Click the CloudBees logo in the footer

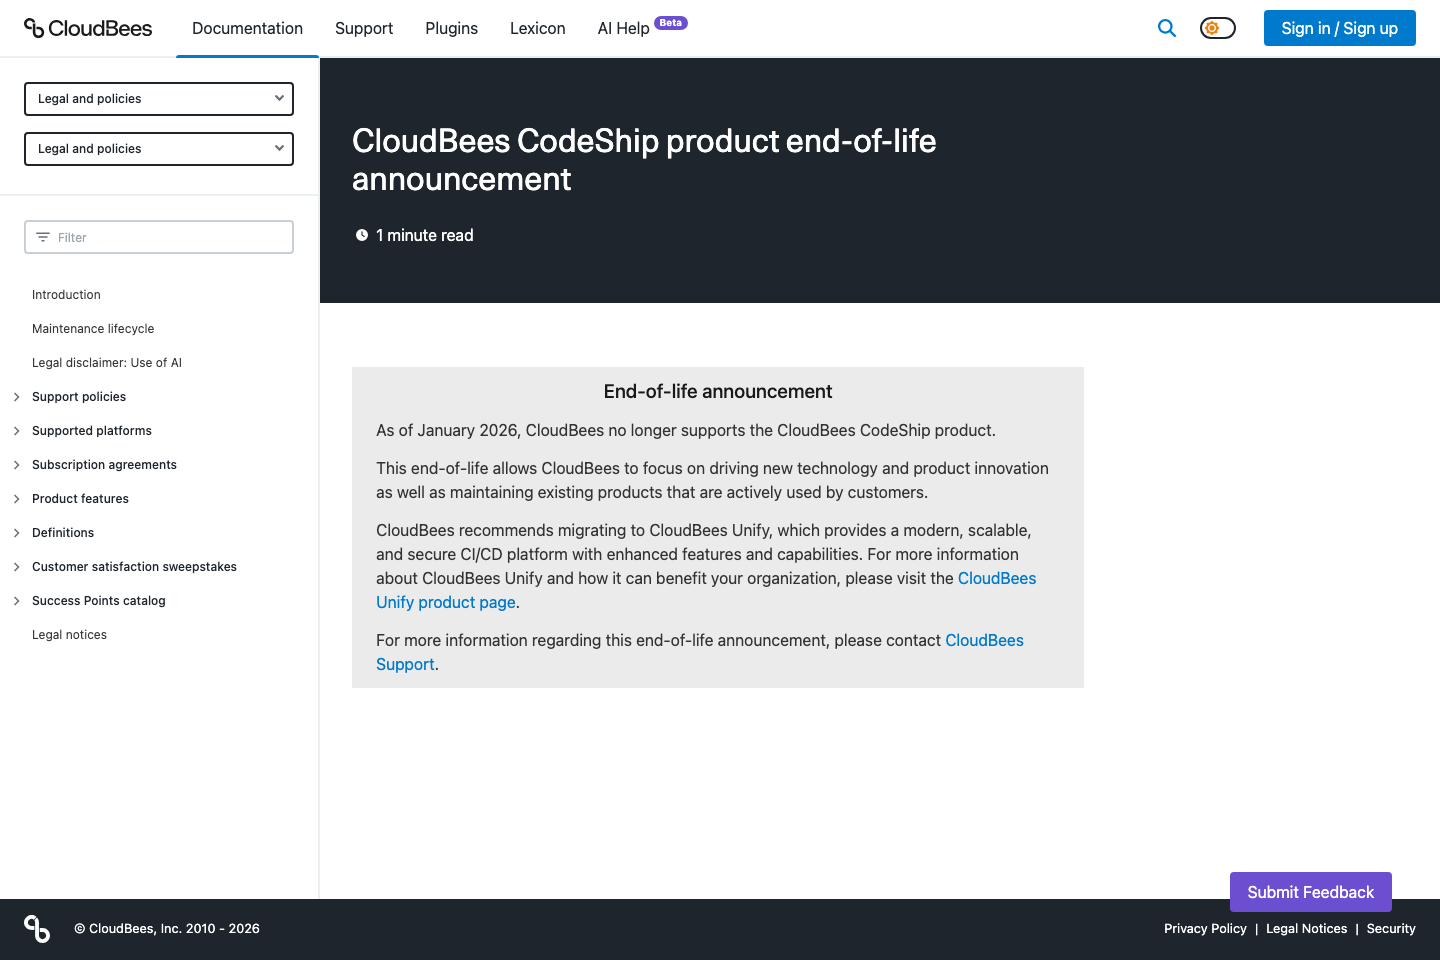37,928
